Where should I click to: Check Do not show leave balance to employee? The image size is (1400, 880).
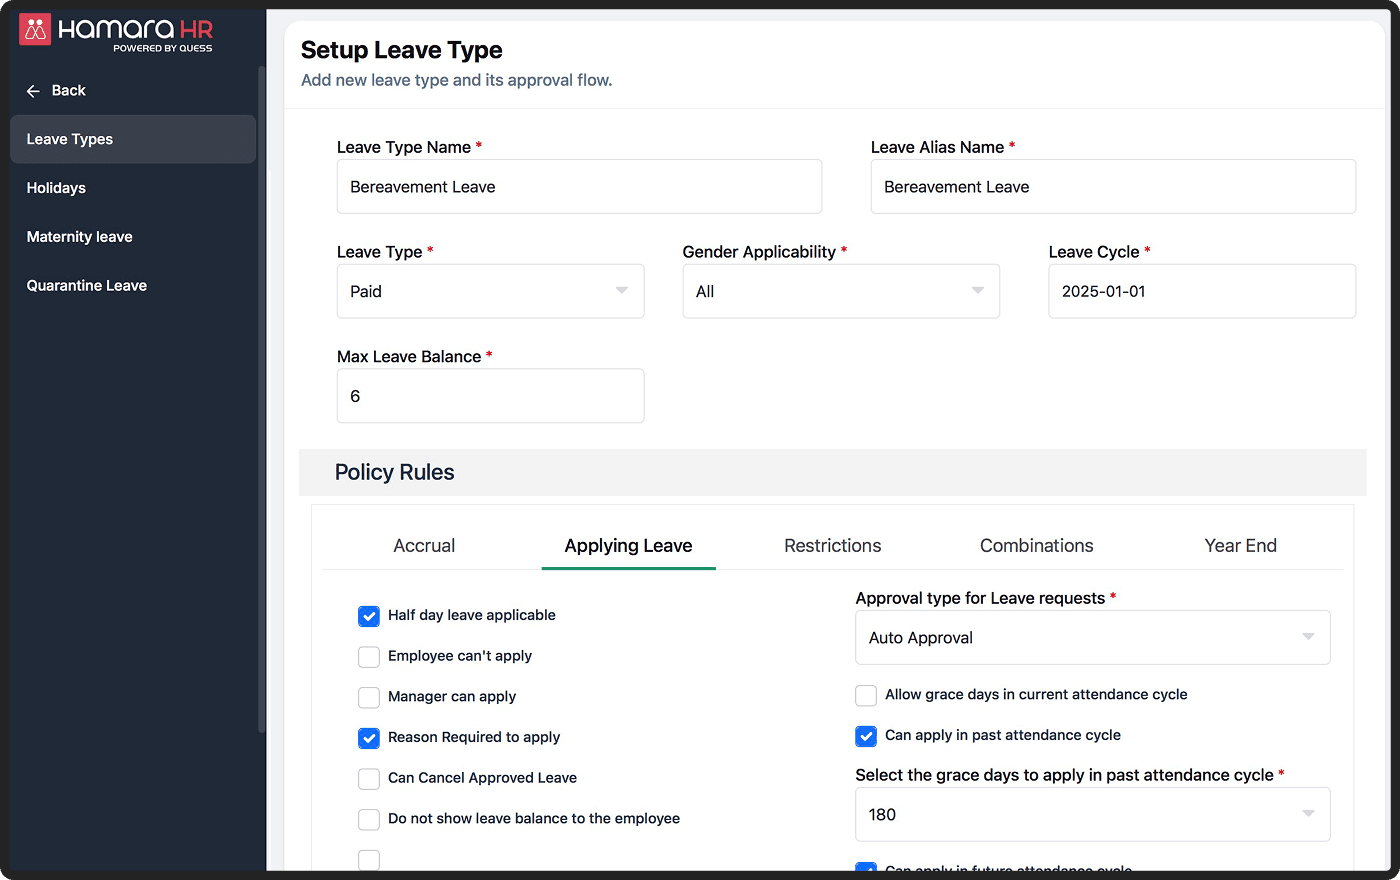(x=369, y=819)
